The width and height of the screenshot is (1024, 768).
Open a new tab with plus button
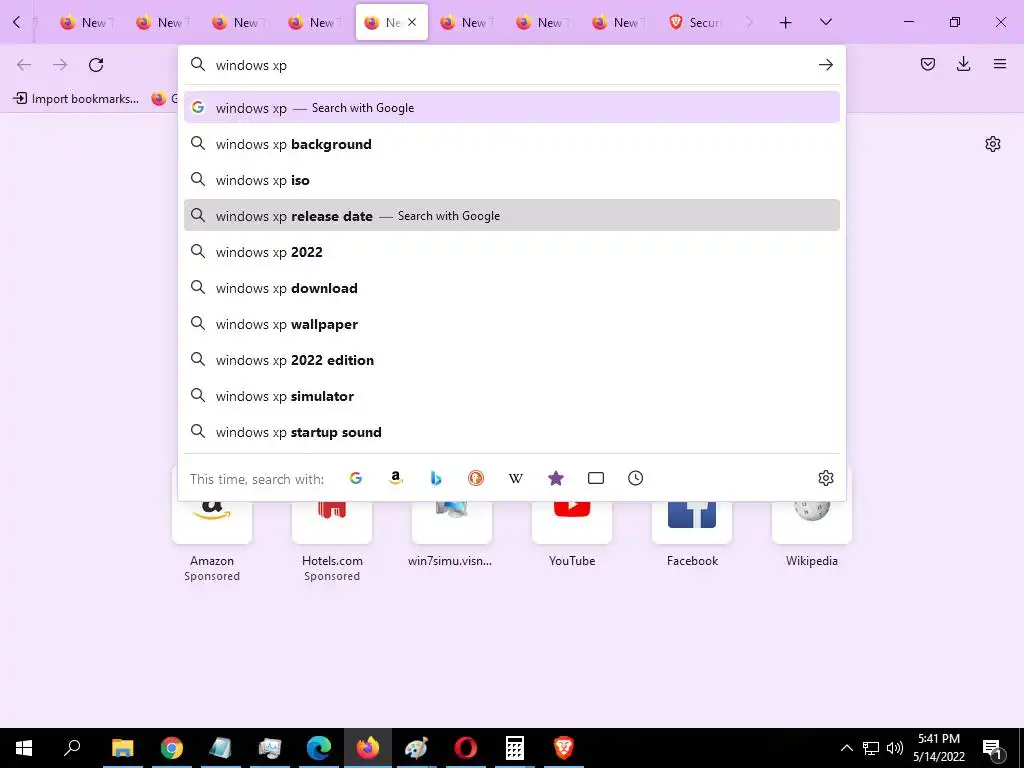(x=786, y=22)
